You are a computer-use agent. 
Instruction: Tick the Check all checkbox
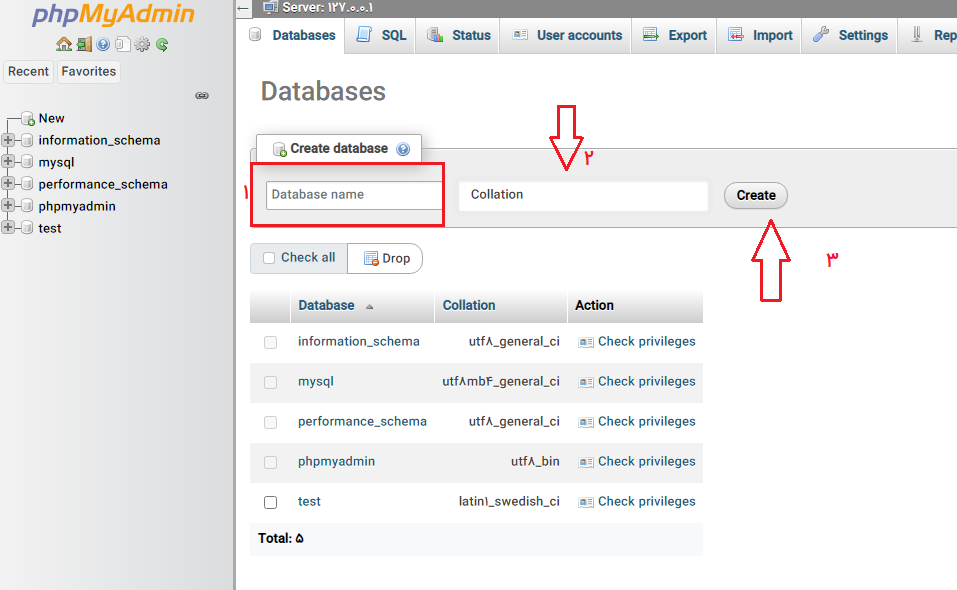pos(269,258)
